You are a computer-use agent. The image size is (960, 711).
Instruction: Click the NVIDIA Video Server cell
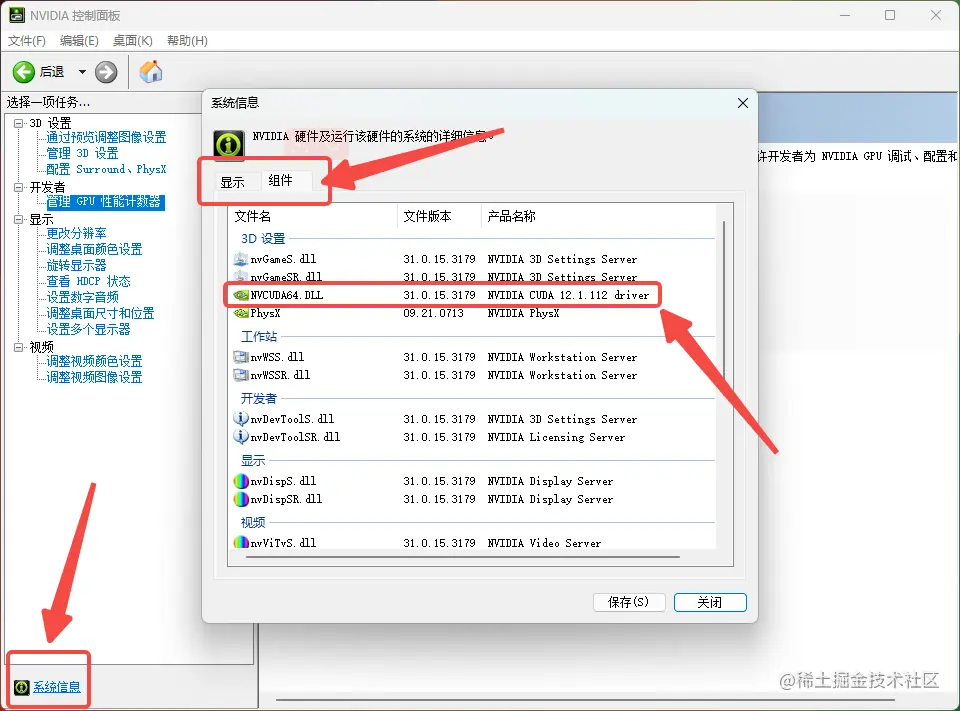click(x=544, y=543)
